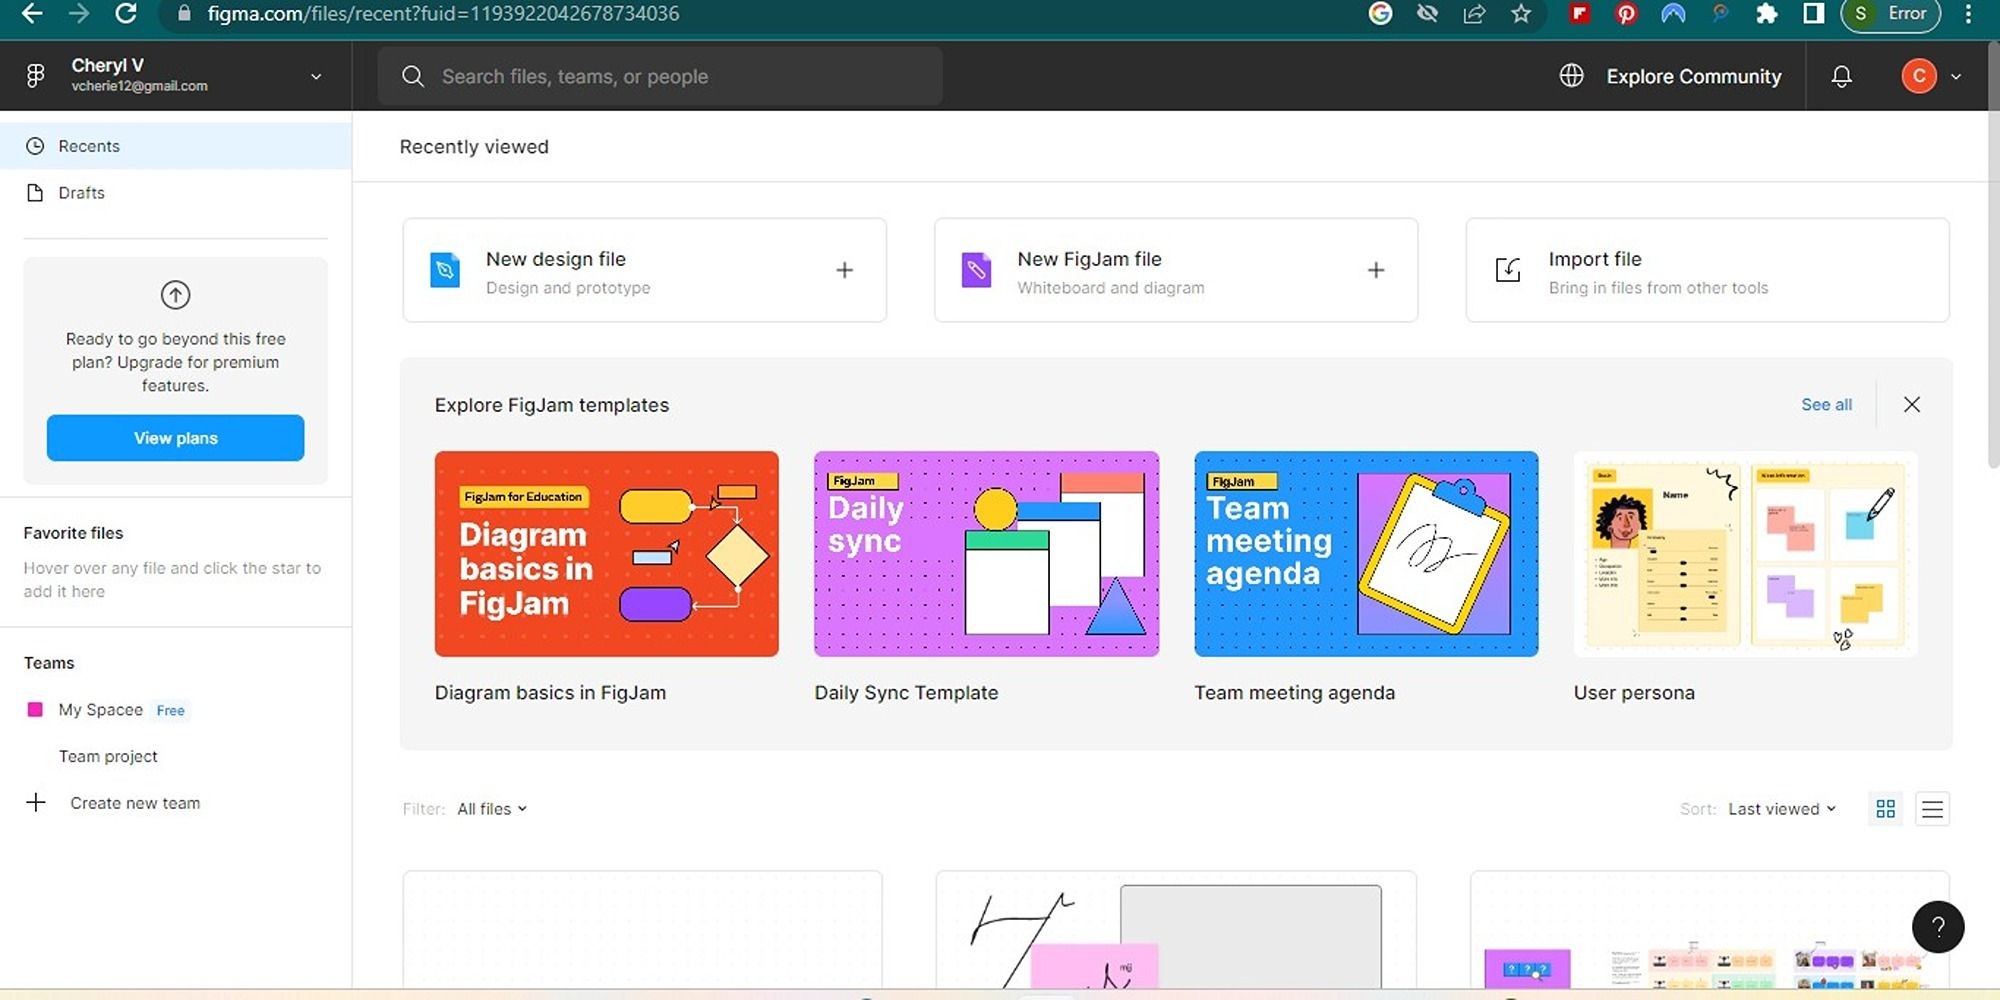Open the notifications bell
Viewport: 2000px width, 1000px height.
[x=1841, y=76]
